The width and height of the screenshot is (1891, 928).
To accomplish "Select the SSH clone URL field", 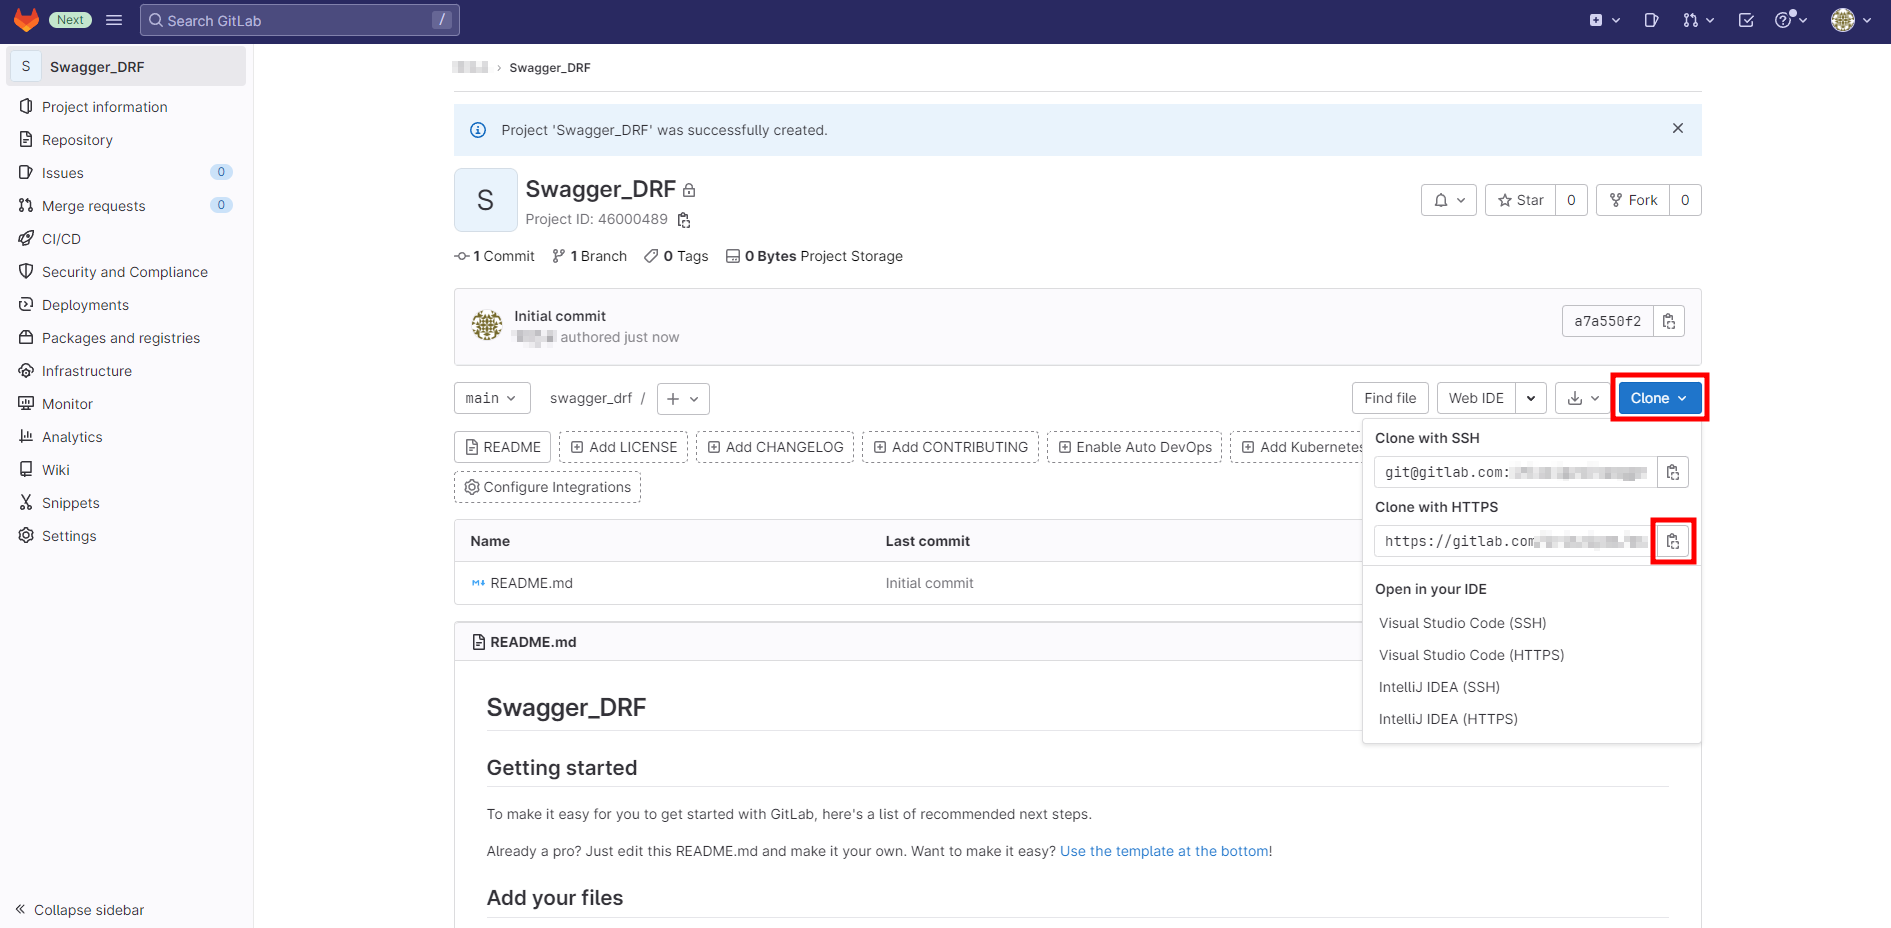I will pos(1516,472).
